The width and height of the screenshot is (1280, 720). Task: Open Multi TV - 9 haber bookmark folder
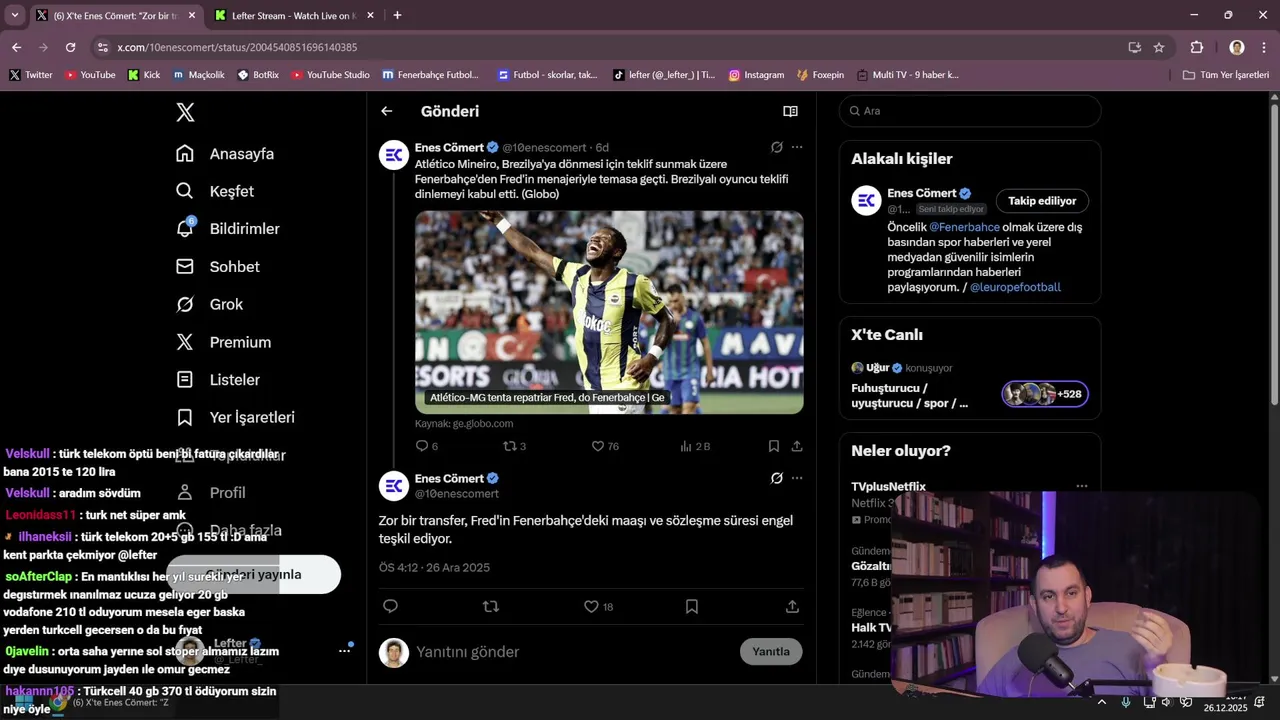(x=907, y=75)
